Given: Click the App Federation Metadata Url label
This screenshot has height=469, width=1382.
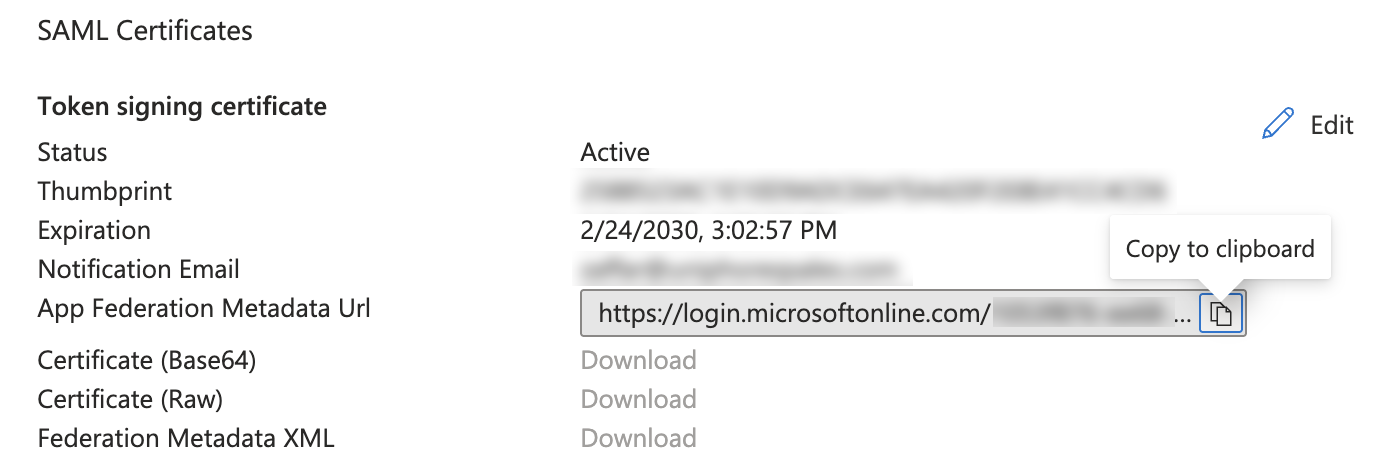Looking at the screenshot, I should pyautogui.click(x=204, y=309).
